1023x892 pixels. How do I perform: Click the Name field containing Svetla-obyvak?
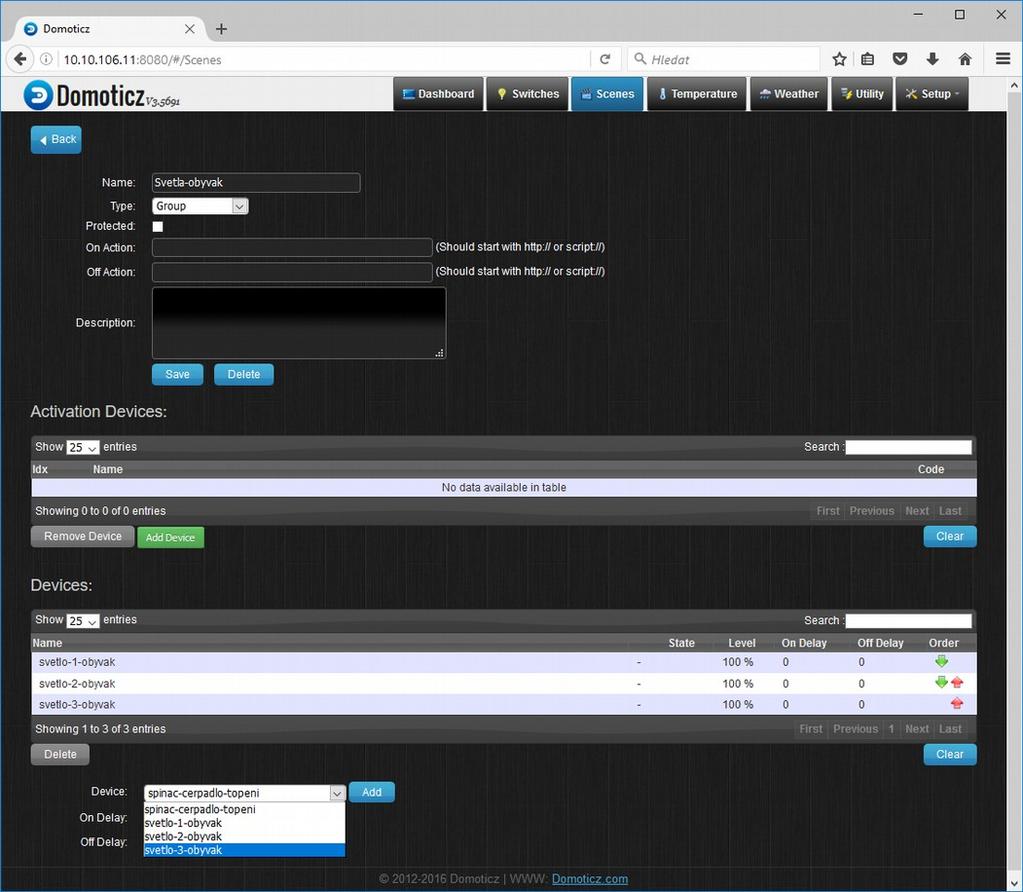[256, 183]
